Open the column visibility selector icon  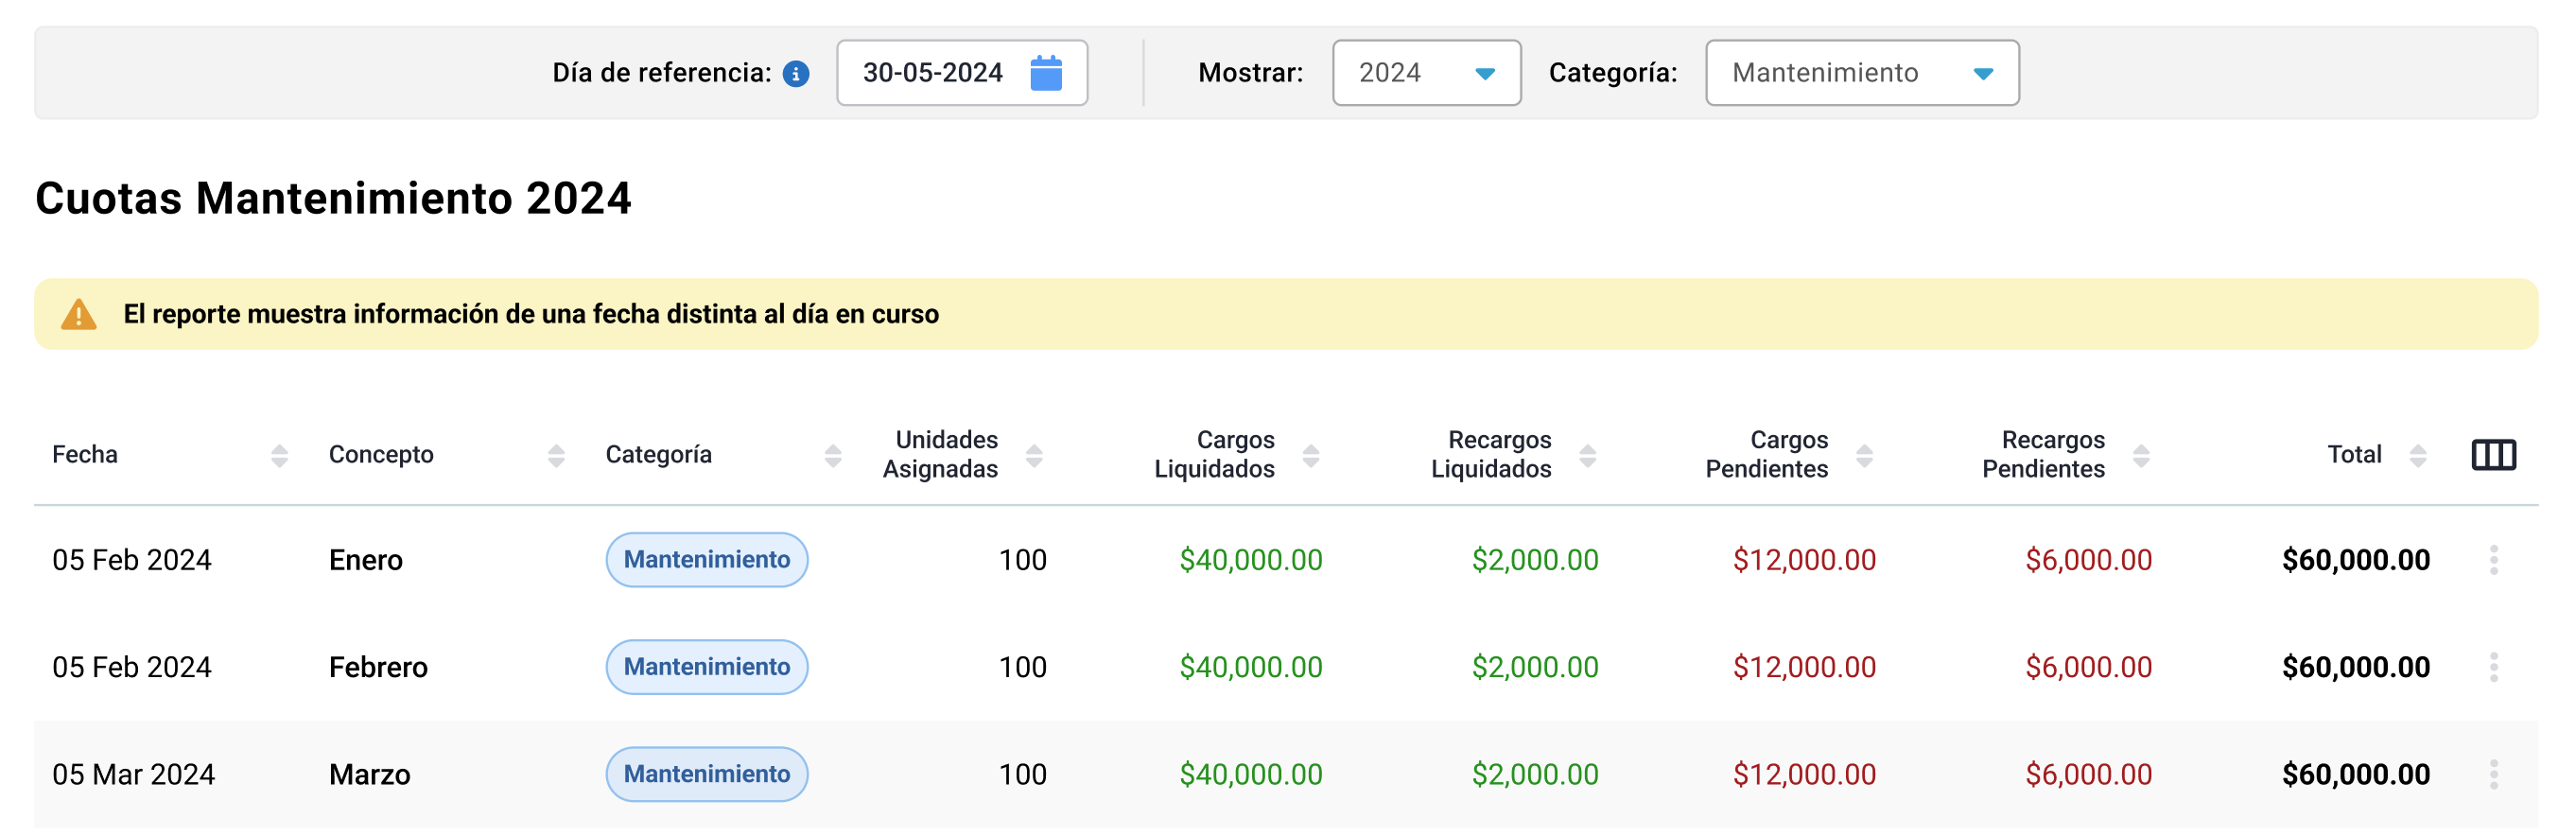pyautogui.click(x=2493, y=455)
